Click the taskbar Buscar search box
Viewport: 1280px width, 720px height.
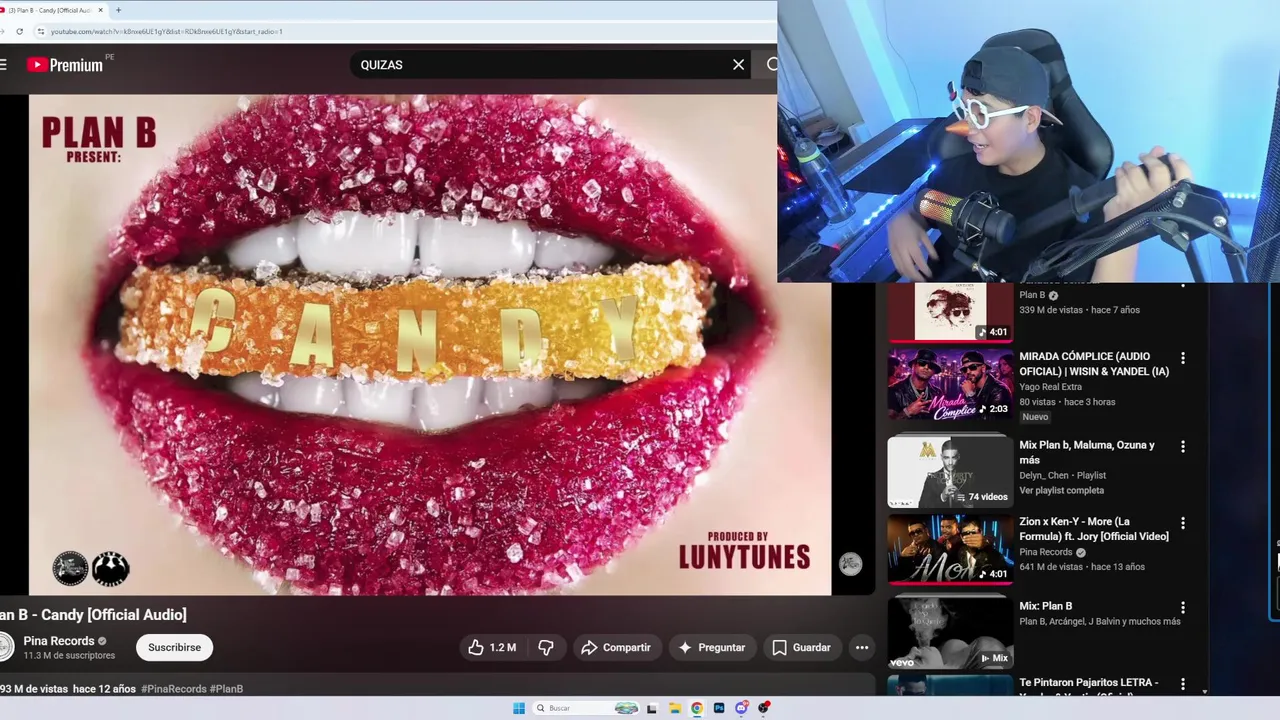pyautogui.click(x=586, y=708)
